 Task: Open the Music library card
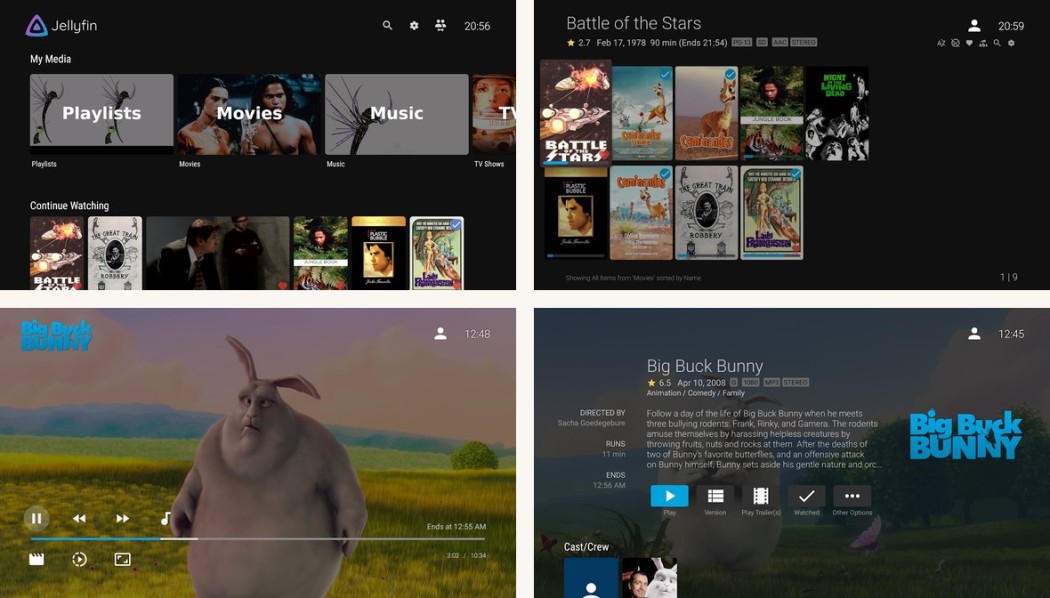tap(396, 114)
